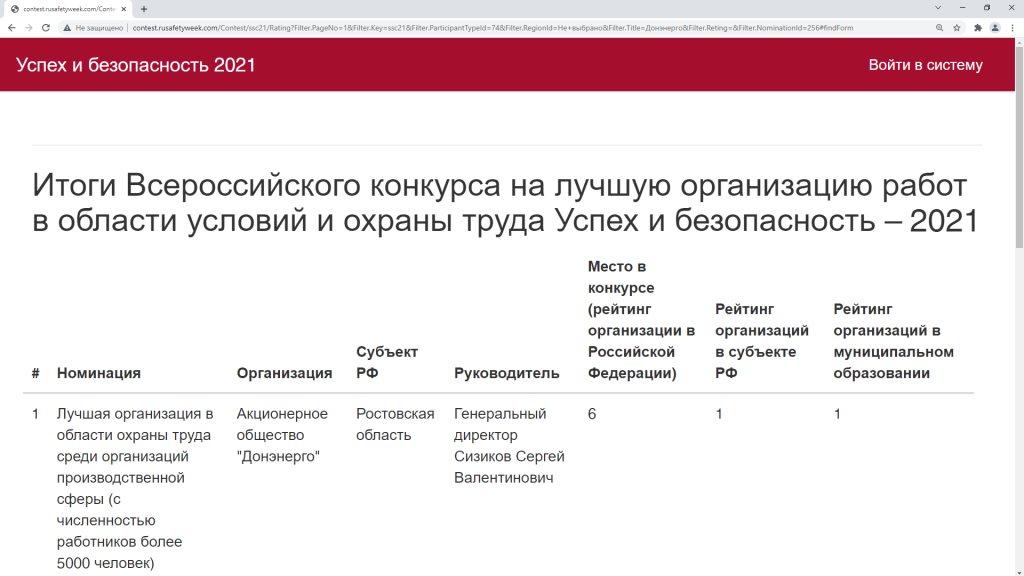Open the Chrome profile avatar icon
The image size is (1024, 576).
pos(995,27)
